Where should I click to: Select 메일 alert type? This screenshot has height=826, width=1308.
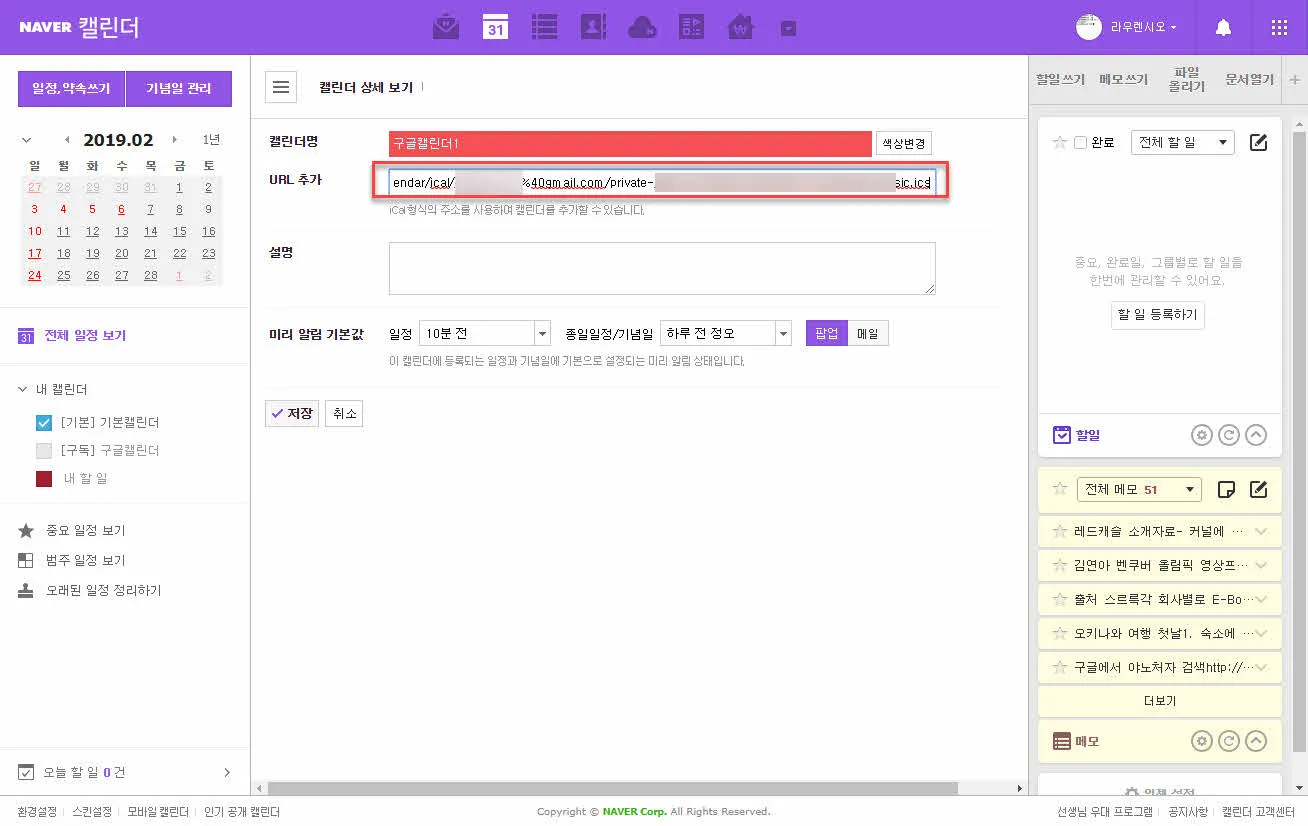[868, 333]
